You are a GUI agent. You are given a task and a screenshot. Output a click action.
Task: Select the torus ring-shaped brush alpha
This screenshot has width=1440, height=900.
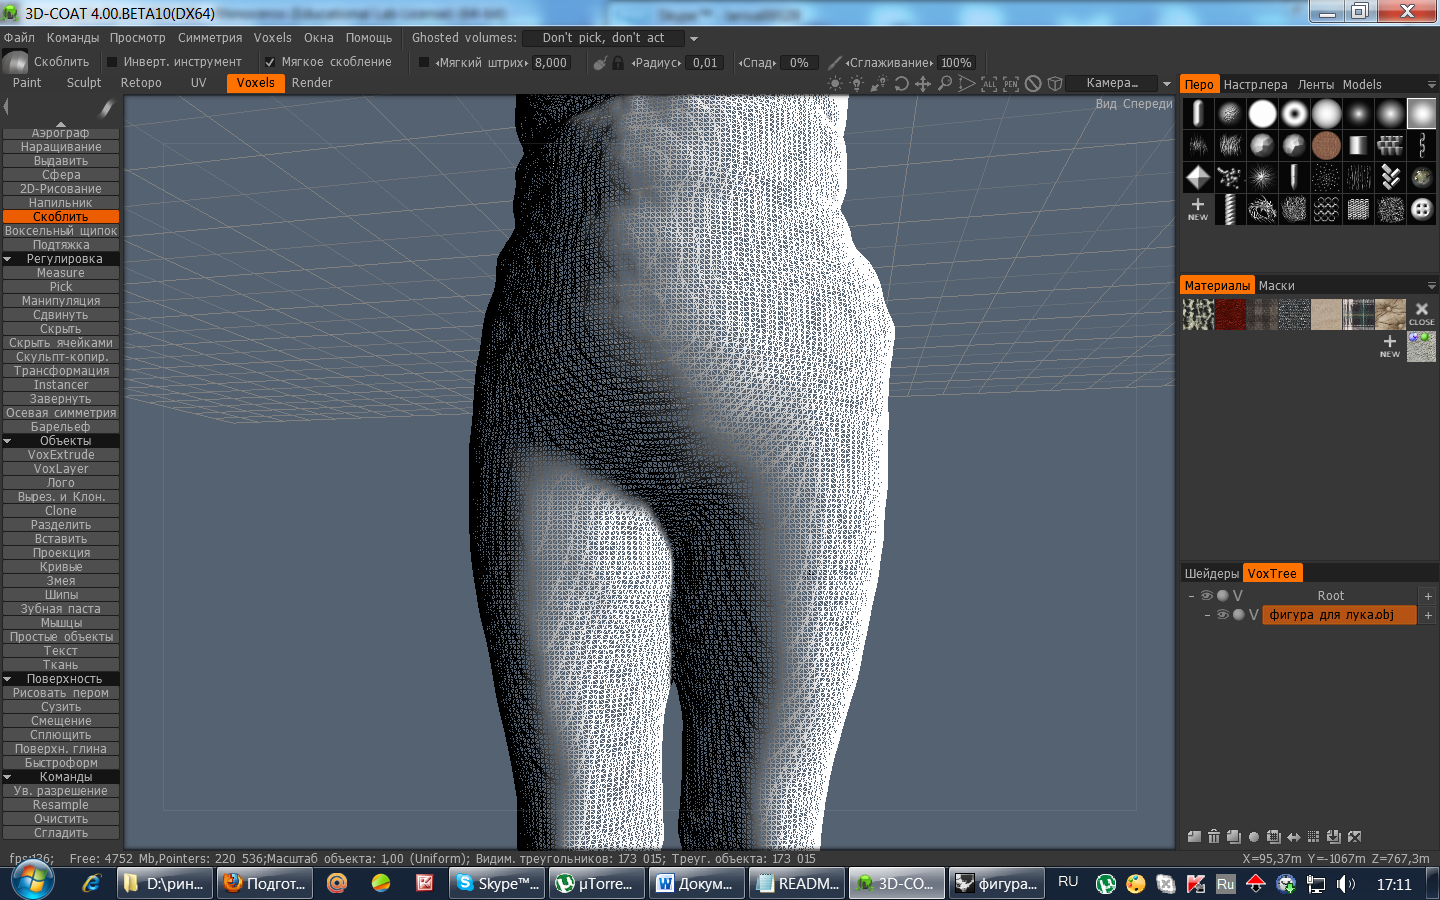[x=1294, y=114]
